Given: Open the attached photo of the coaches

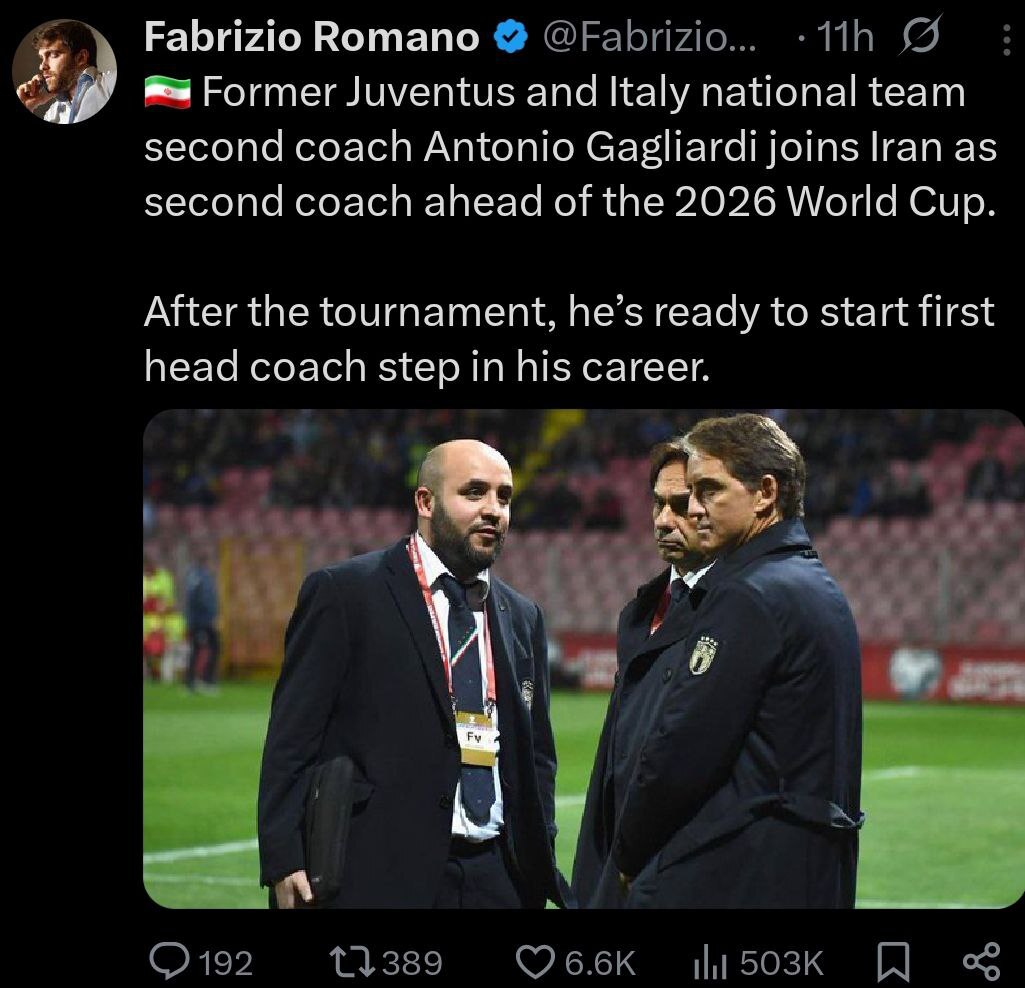Looking at the screenshot, I should pyautogui.click(x=583, y=659).
